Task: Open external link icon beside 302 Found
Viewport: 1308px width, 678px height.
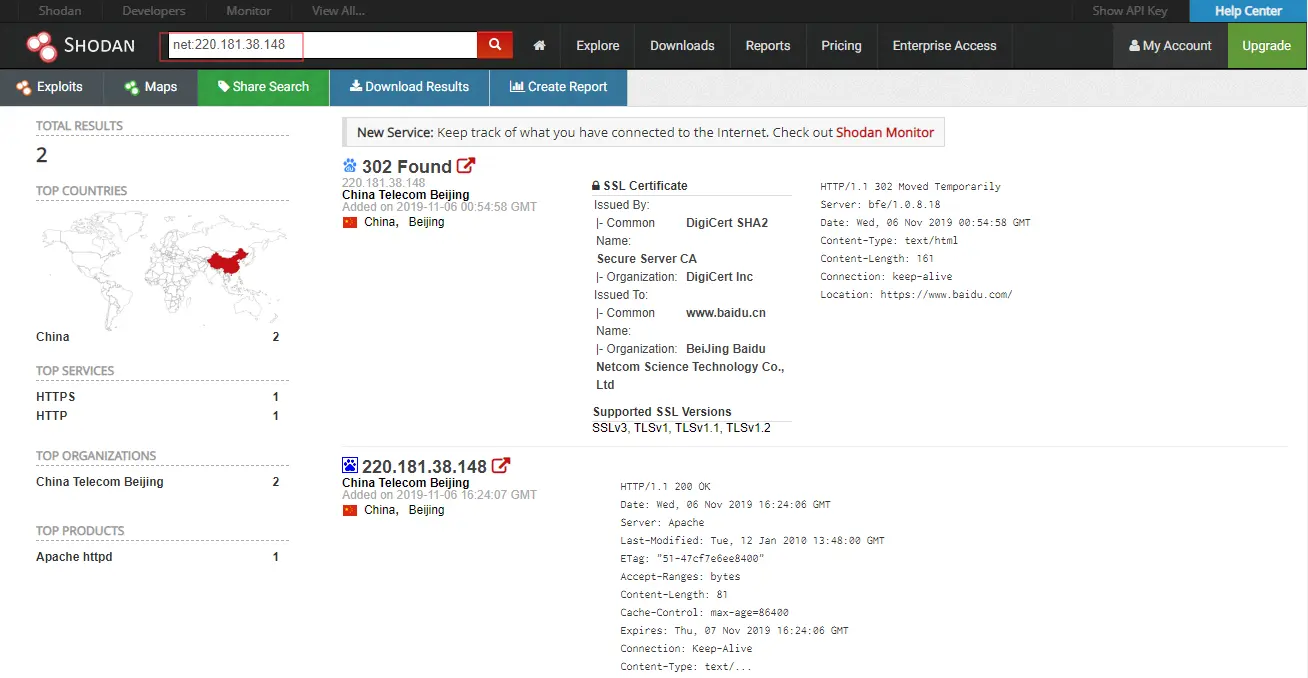Action: [466, 166]
